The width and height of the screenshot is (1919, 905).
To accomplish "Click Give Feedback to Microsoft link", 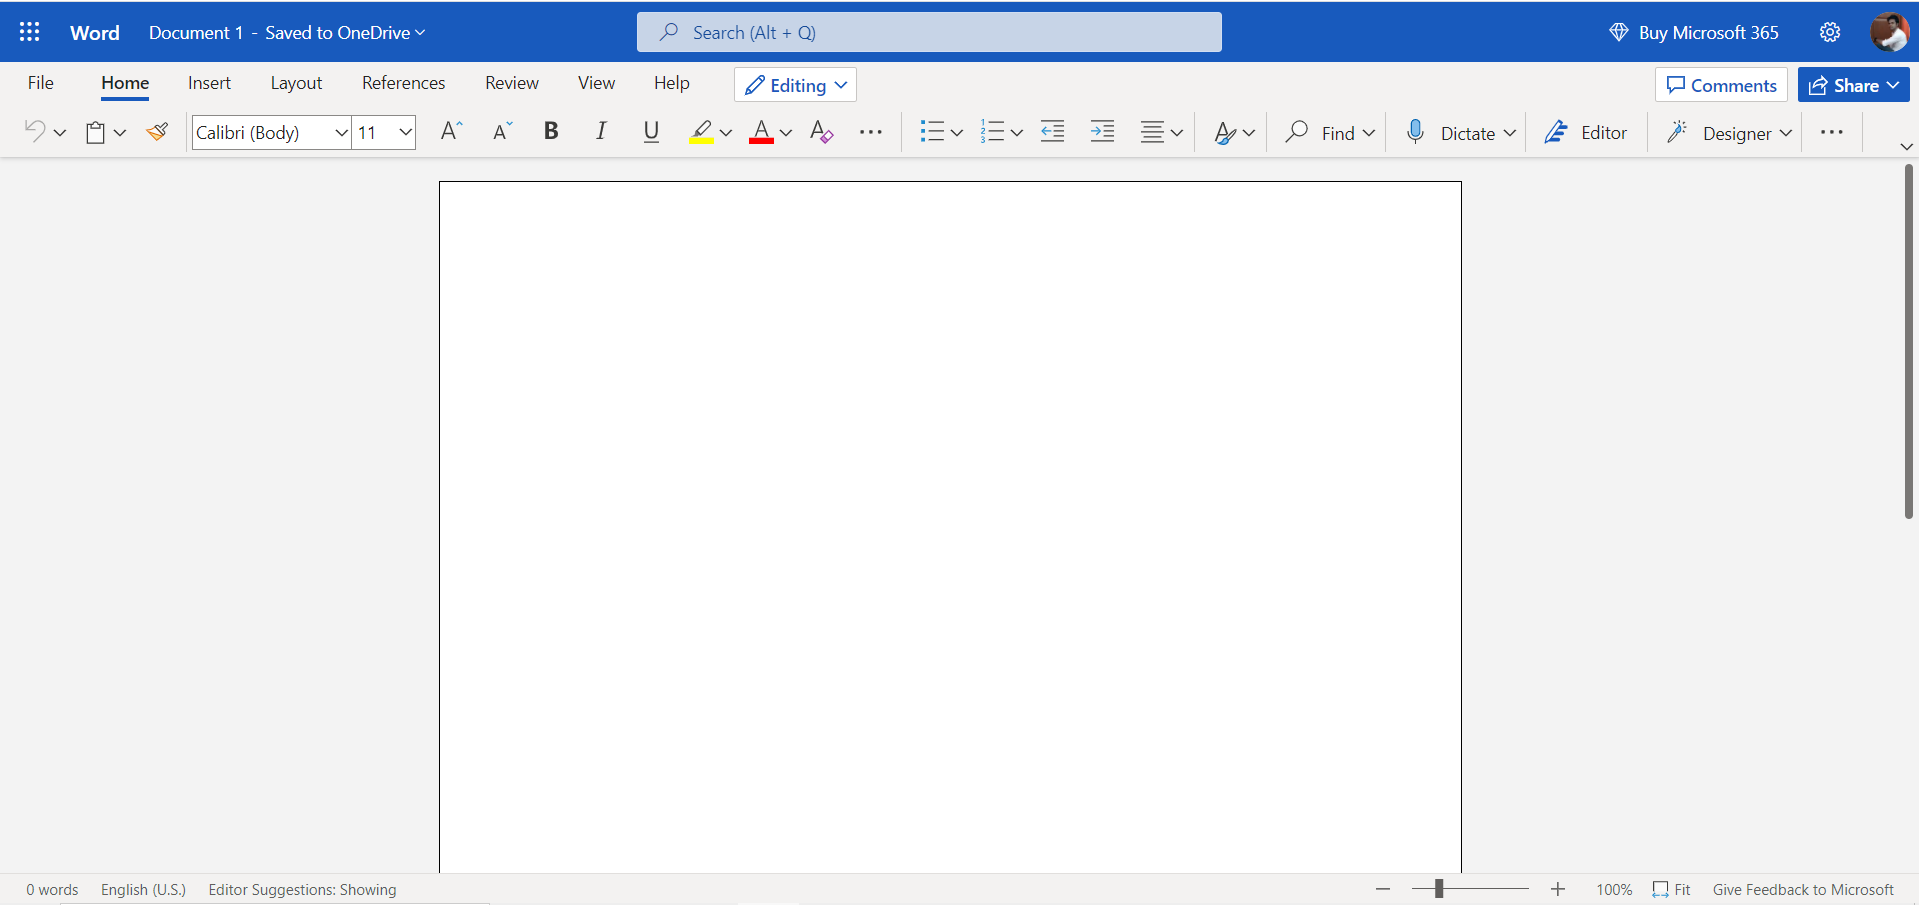I will (1802, 889).
